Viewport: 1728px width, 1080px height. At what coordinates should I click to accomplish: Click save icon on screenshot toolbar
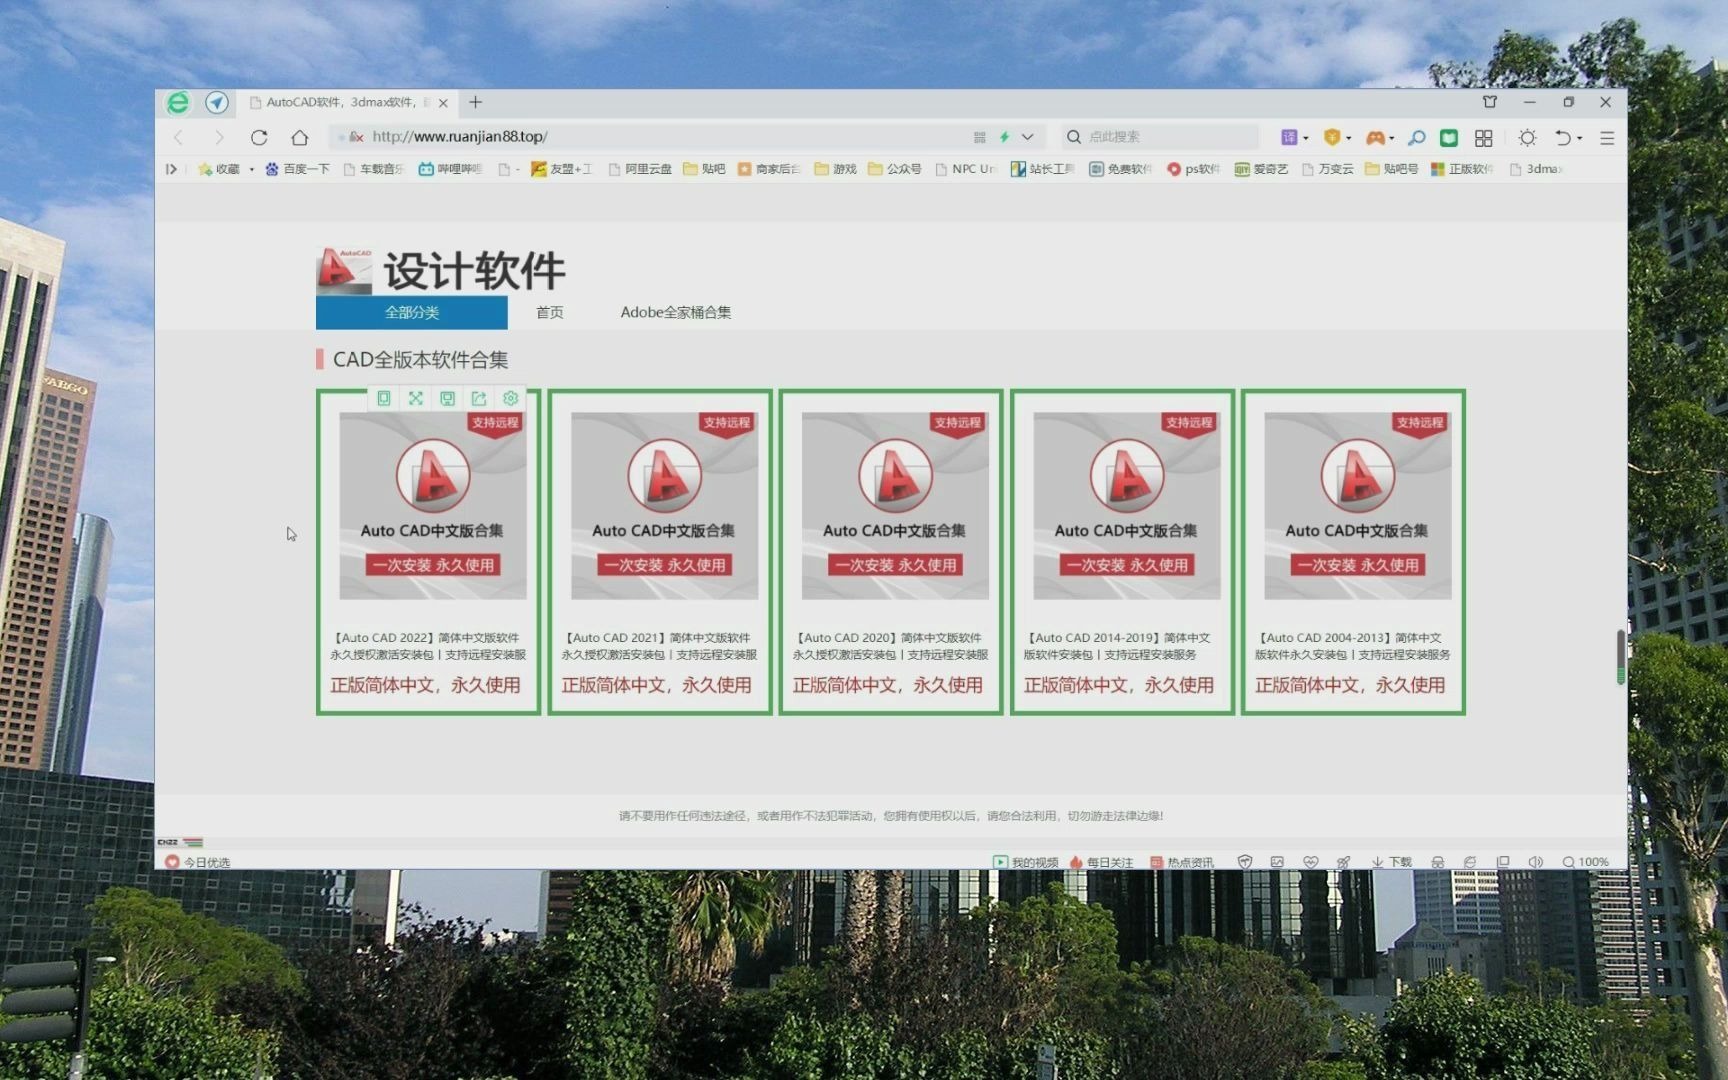coord(448,398)
